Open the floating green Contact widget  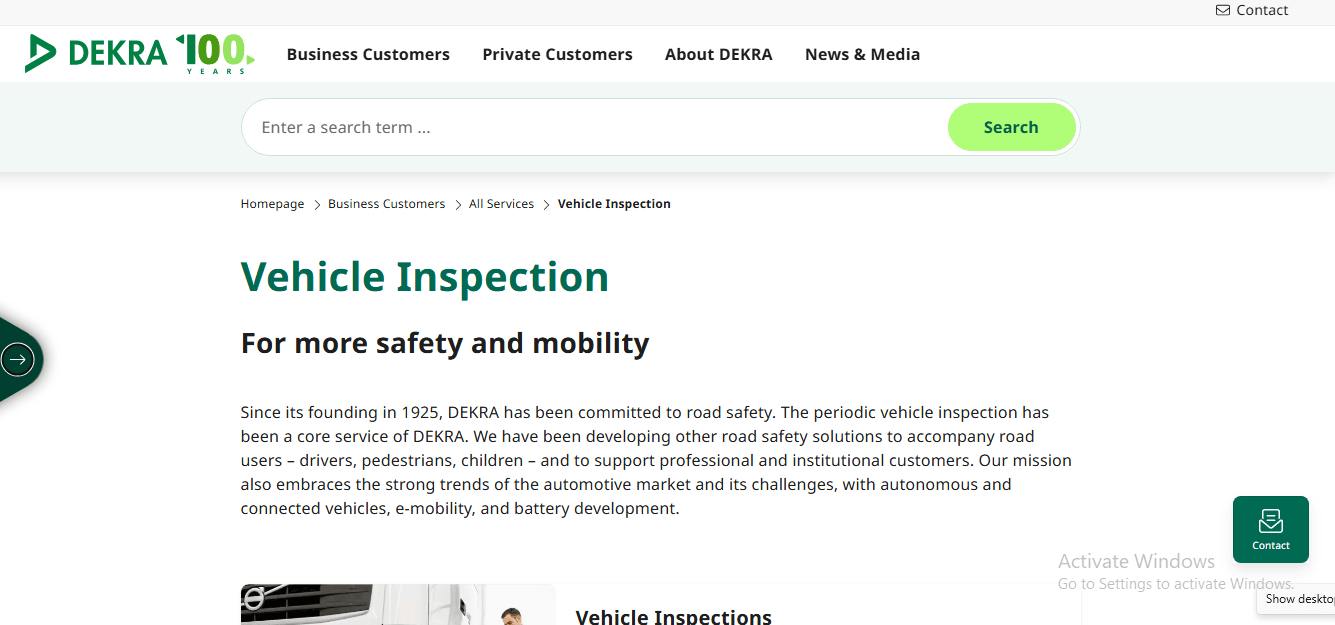1270,529
